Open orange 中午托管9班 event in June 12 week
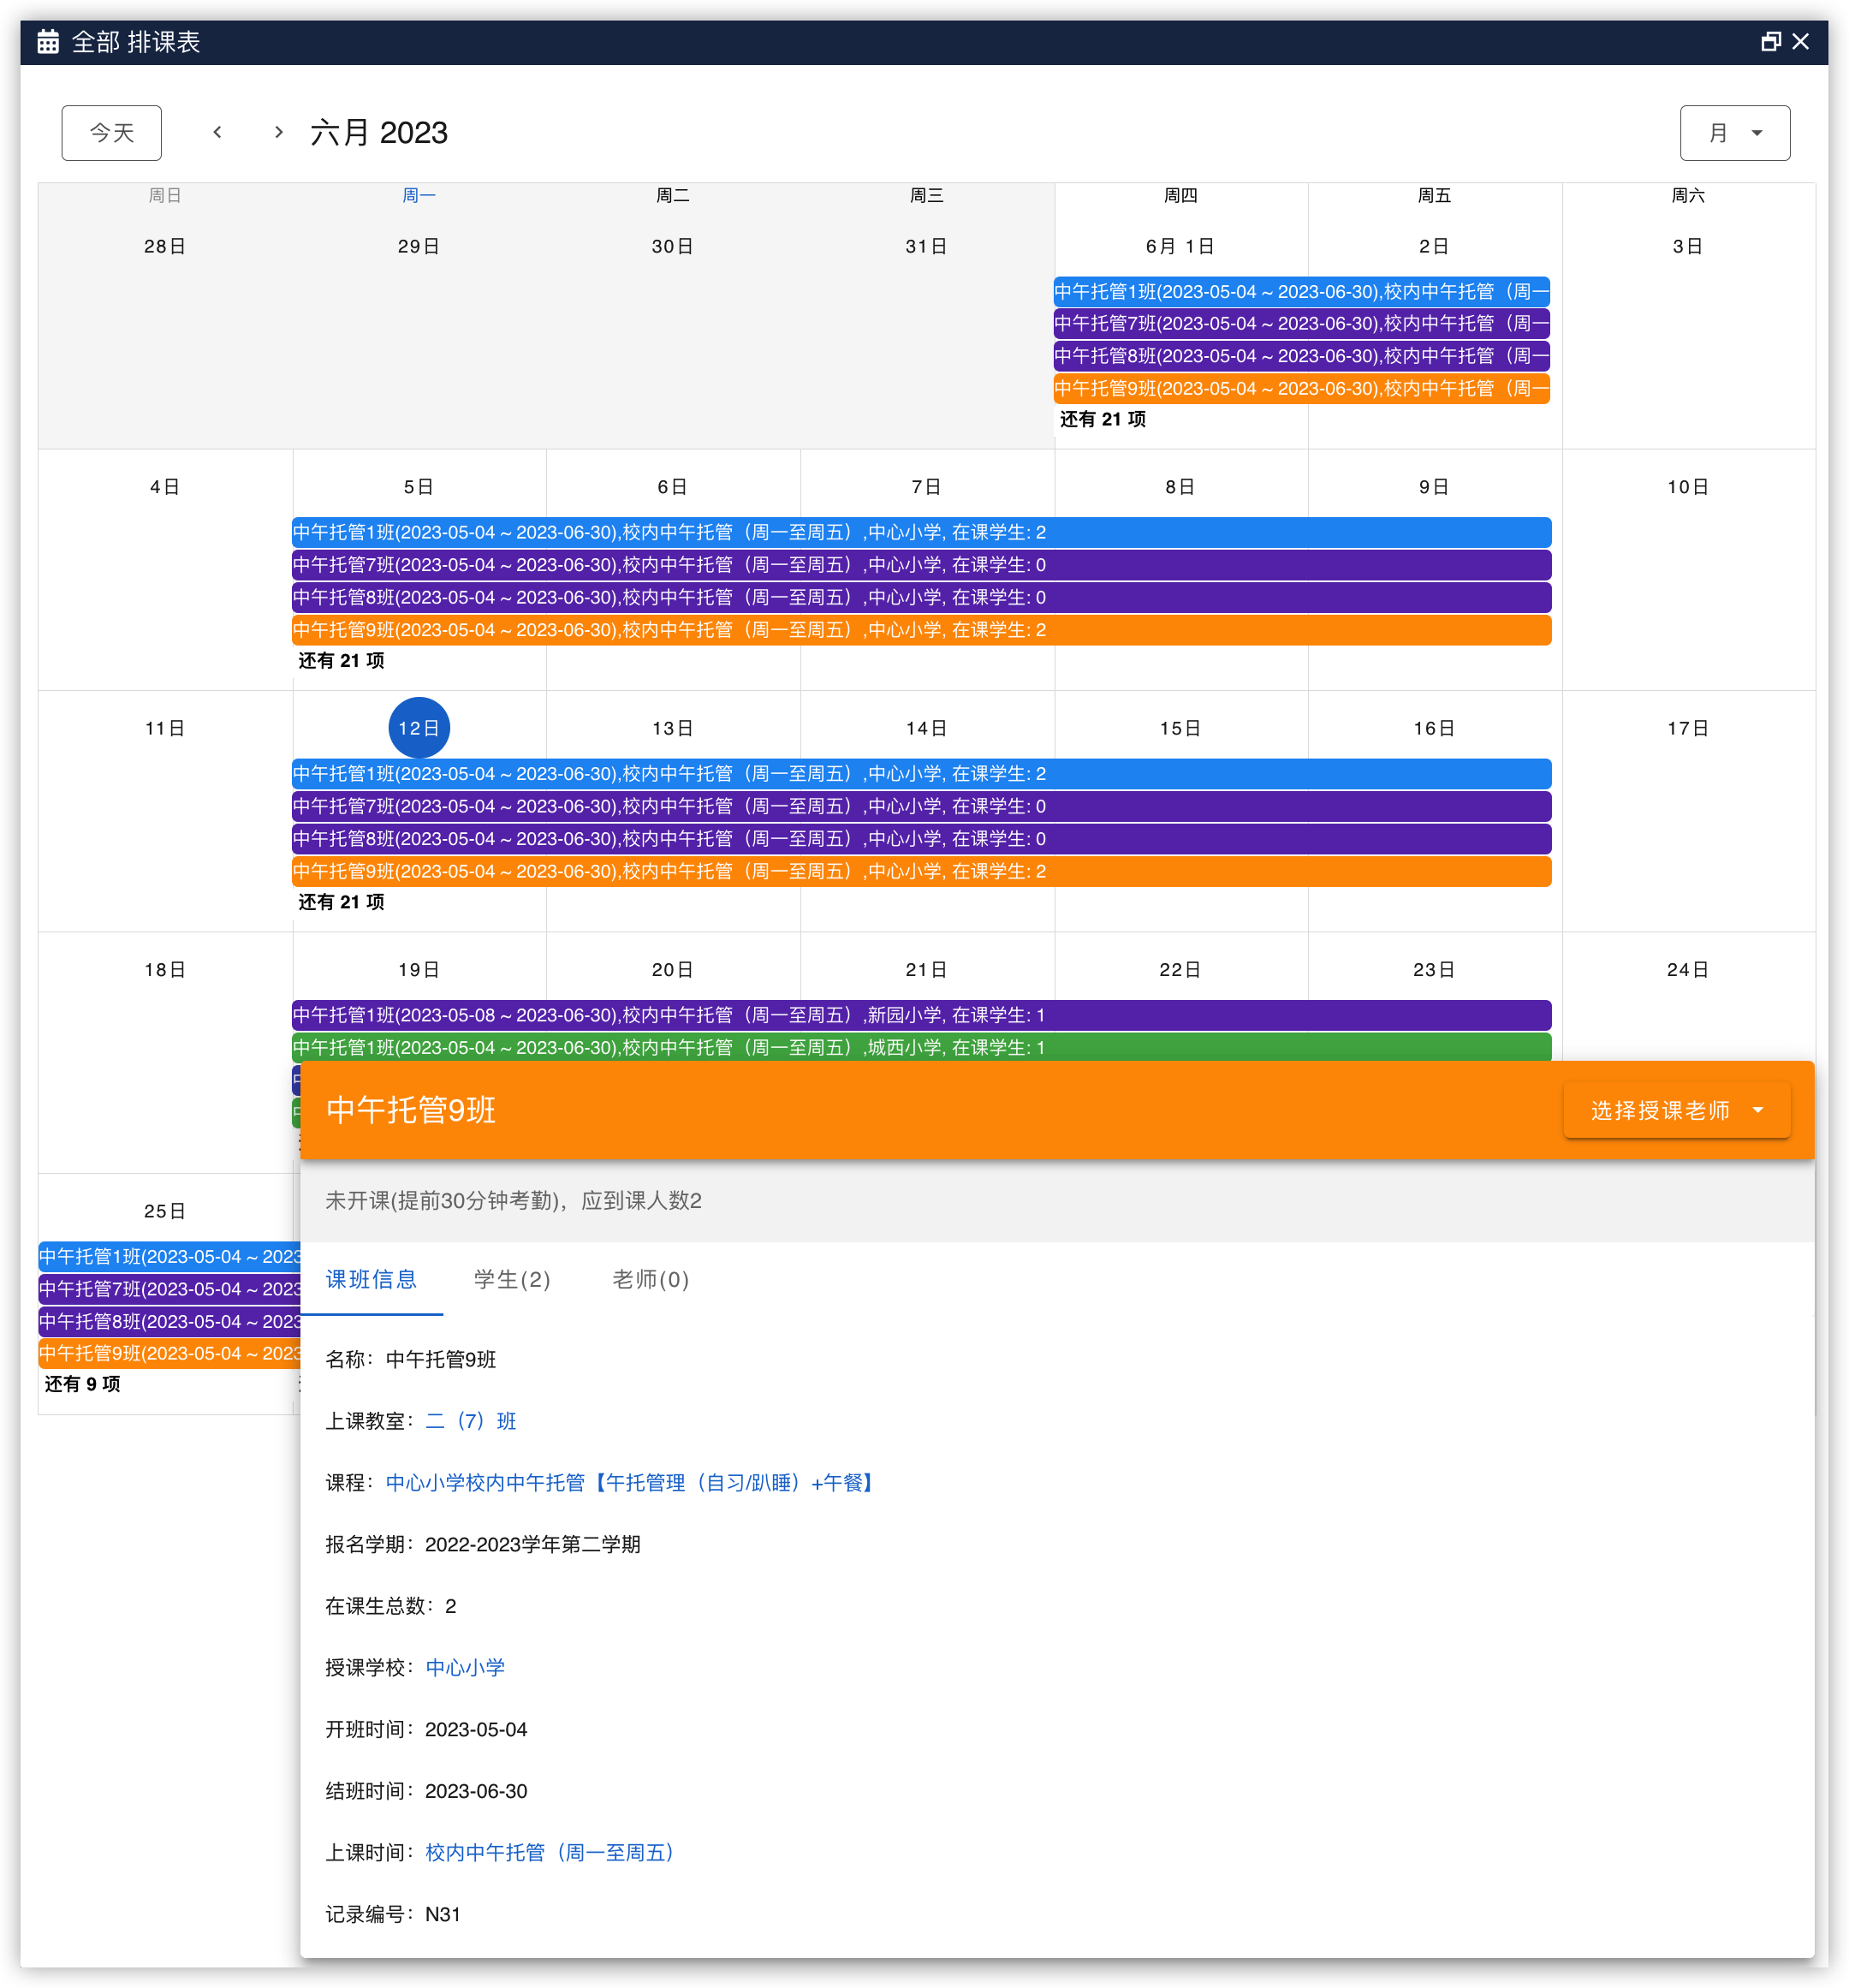The height and width of the screenshot is (1988, 1849). coord(921,871)
